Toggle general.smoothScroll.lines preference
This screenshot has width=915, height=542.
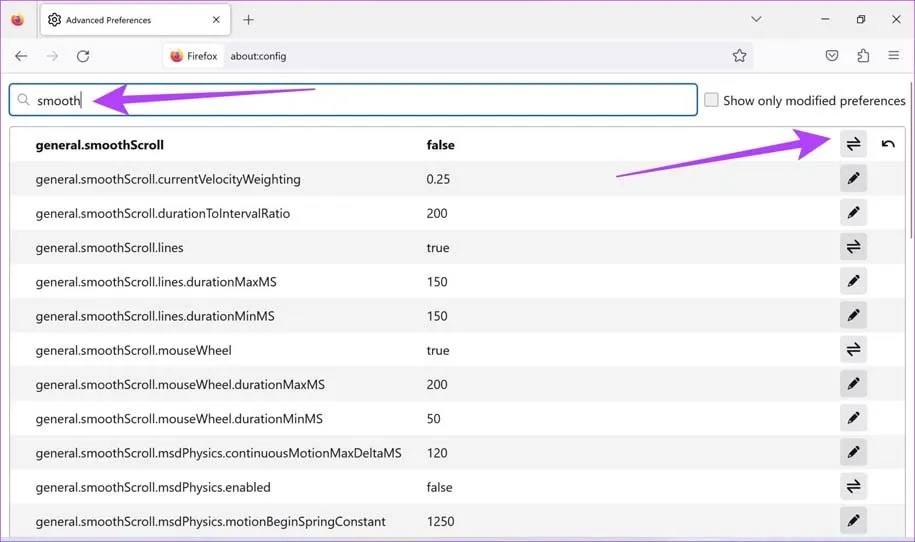(853, 247)
